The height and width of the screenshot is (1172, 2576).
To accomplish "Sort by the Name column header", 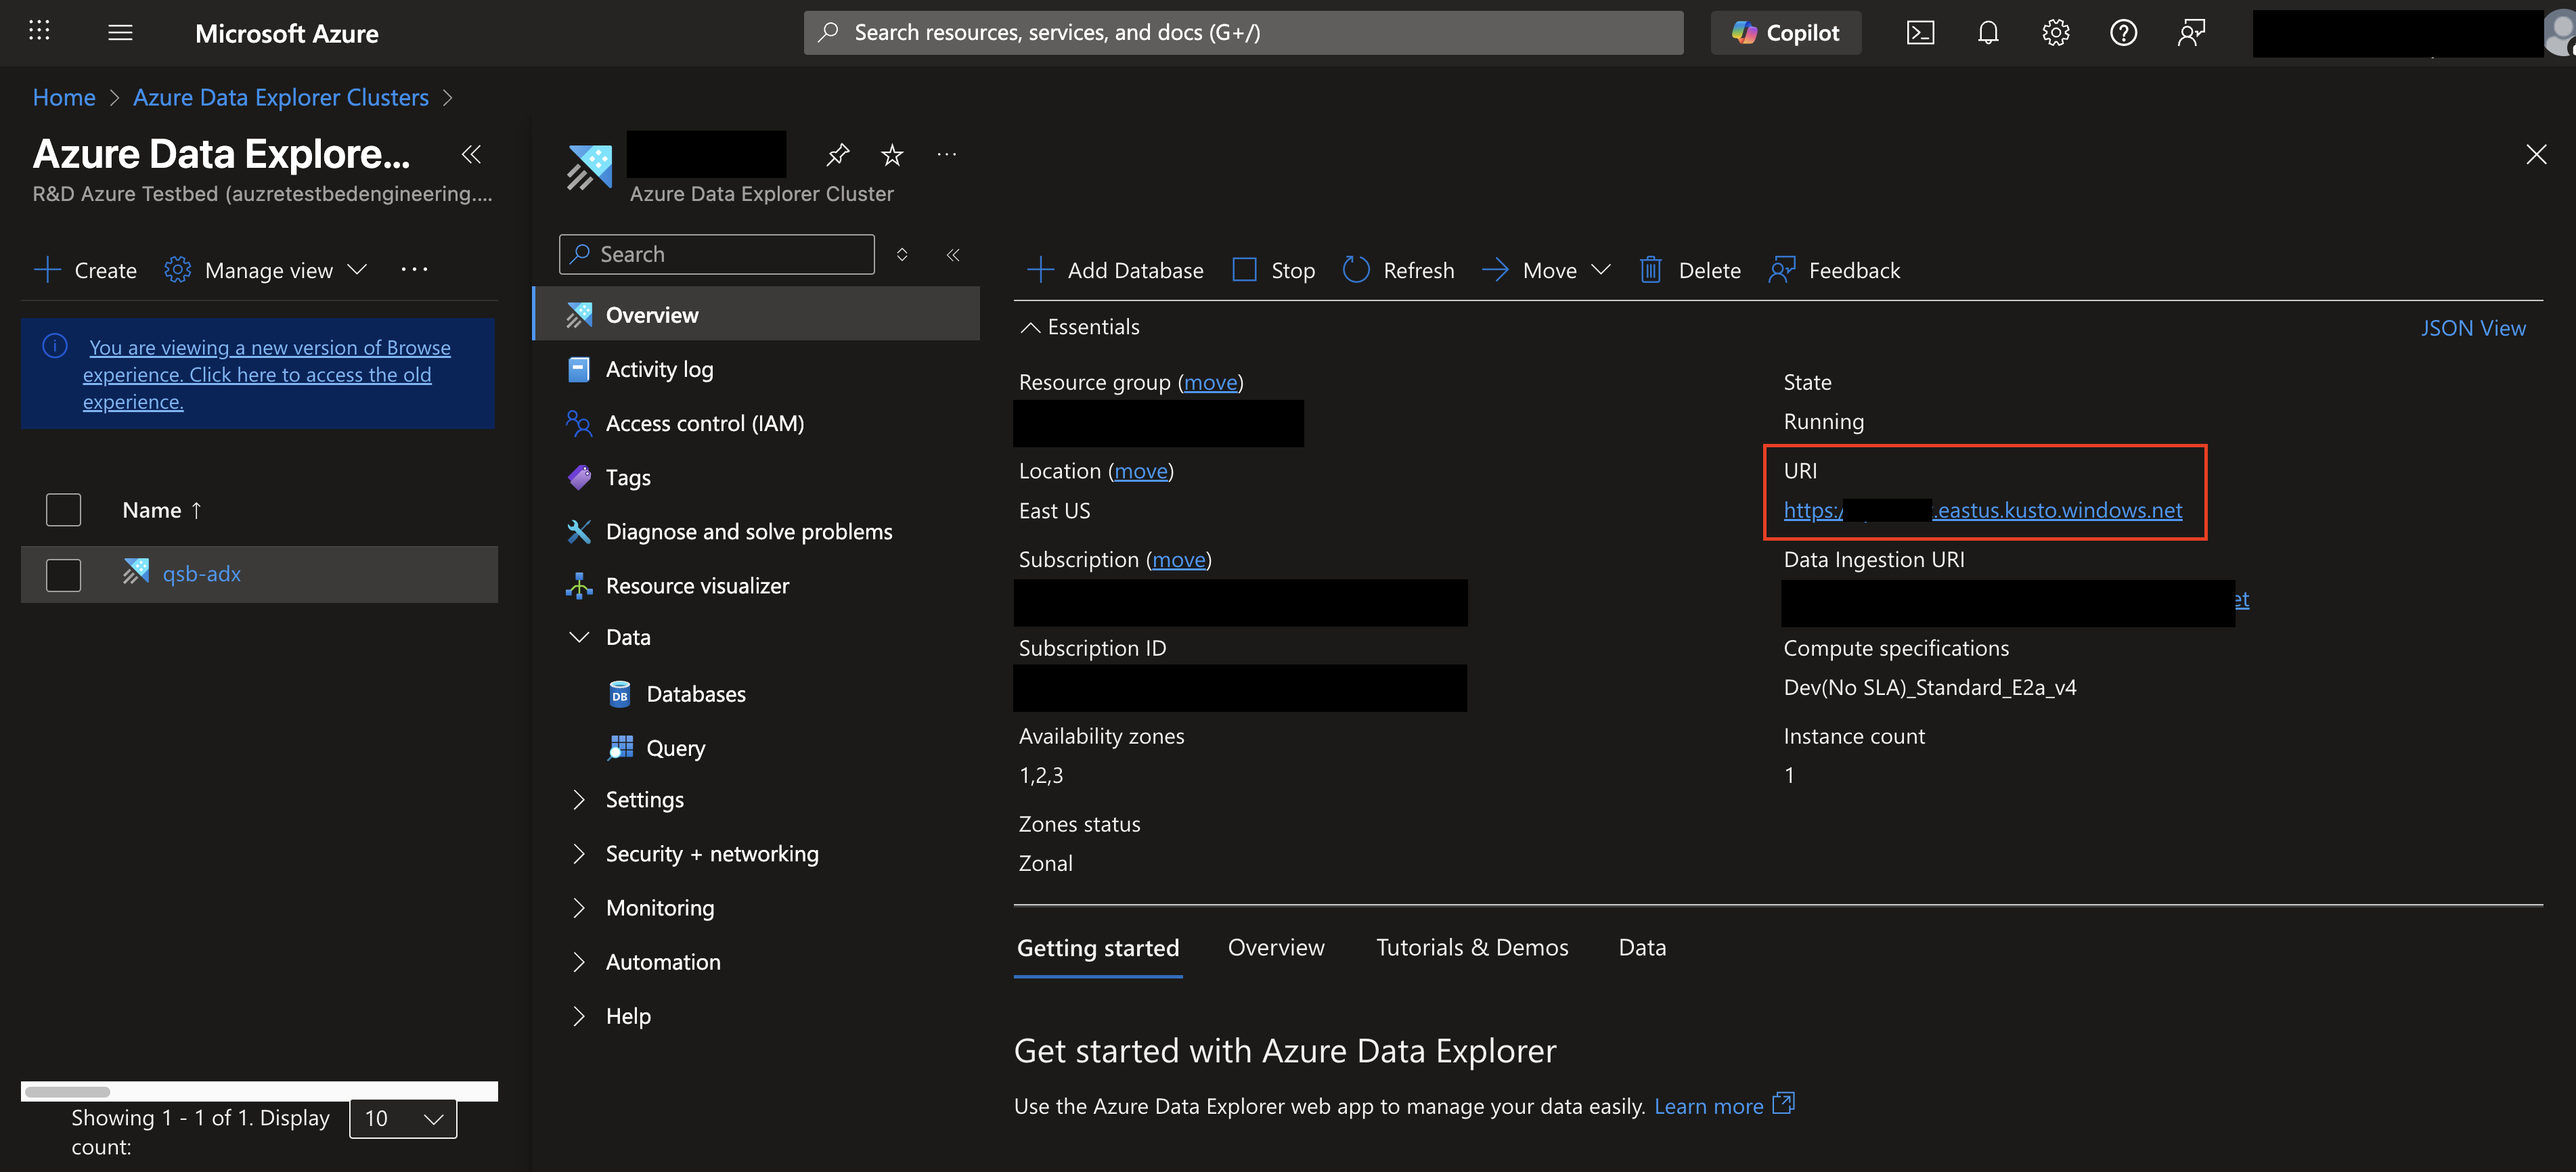I will pos(162,510).
